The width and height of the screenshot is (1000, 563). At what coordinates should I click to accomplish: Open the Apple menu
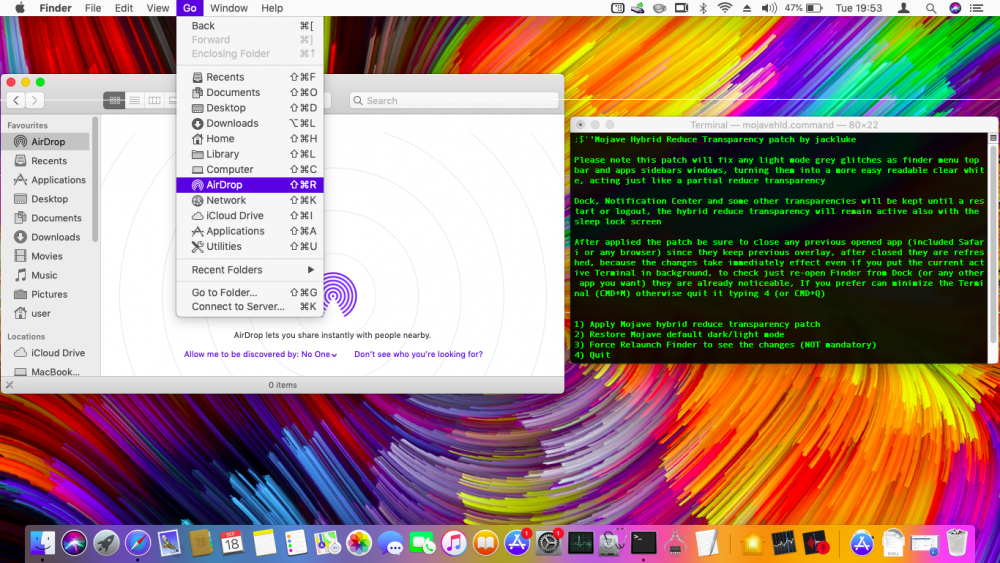(x=20, y=8)
